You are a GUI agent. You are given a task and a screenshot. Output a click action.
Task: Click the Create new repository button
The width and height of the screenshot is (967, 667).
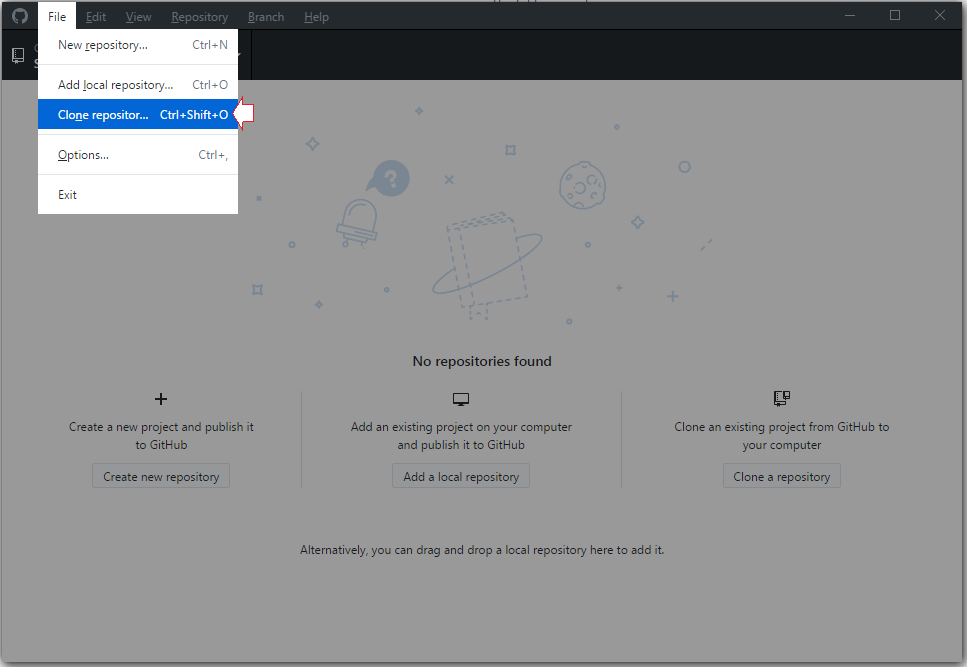click(x=161, y=476)
